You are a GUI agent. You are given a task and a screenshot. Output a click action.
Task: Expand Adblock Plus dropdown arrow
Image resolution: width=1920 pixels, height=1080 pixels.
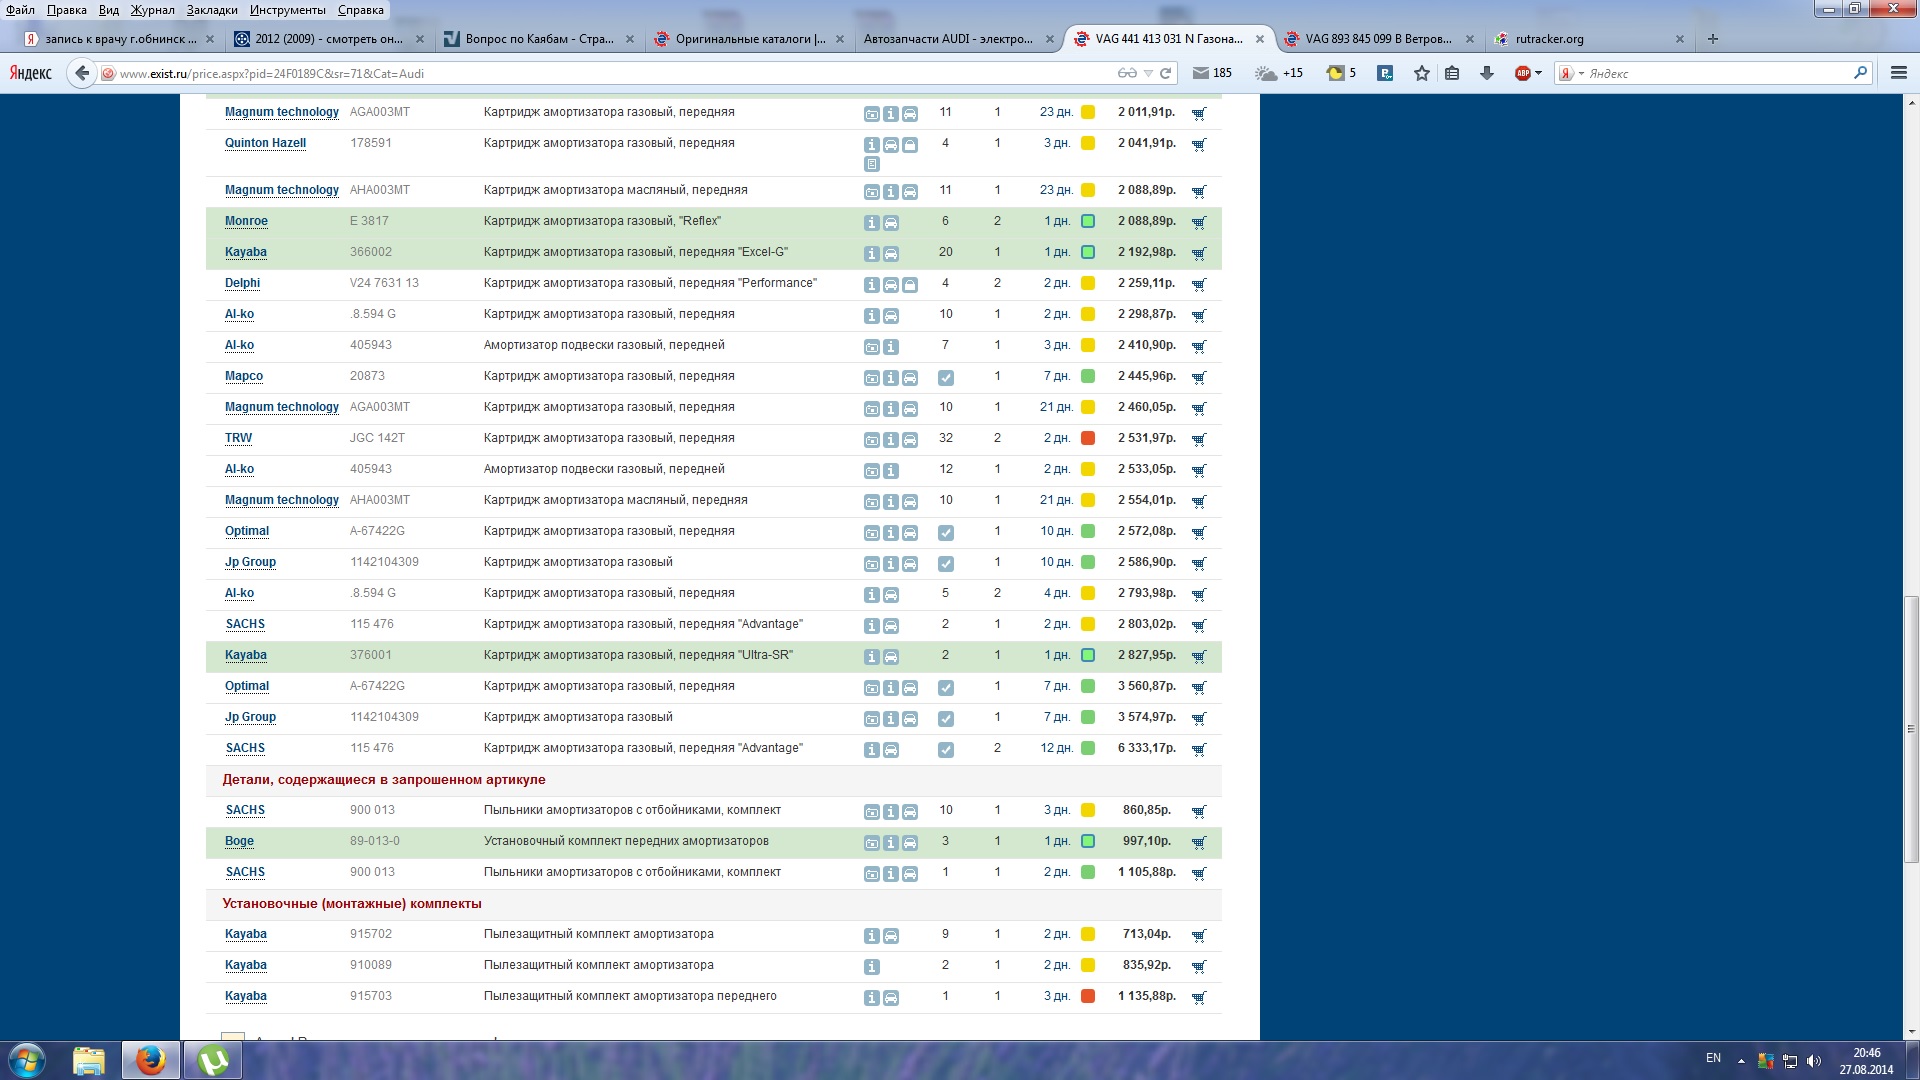point(1538,73)
